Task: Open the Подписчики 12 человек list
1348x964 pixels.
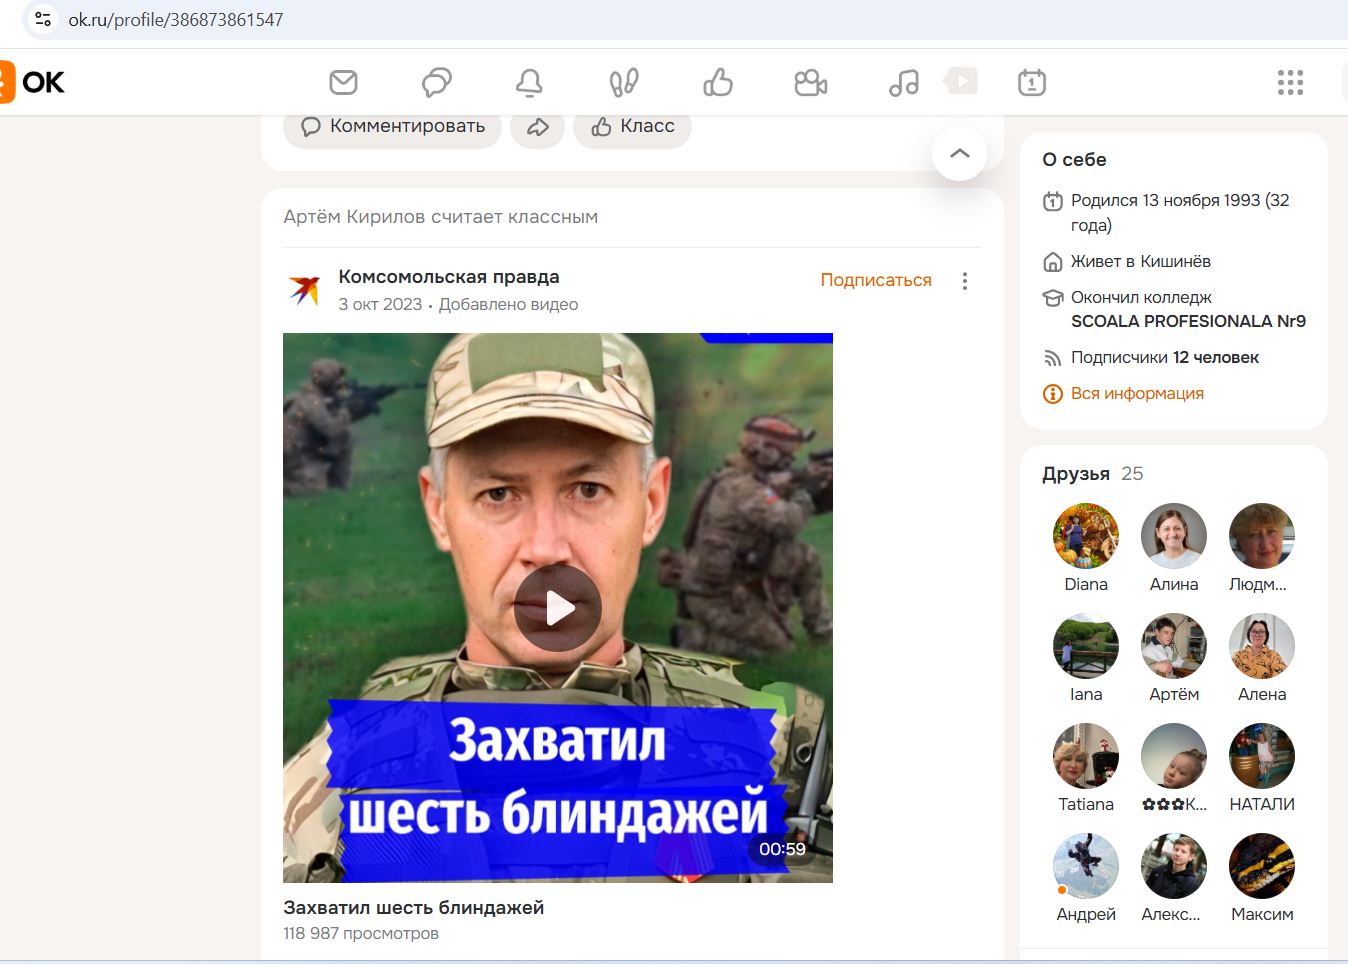Action: (x=1164, y=357)
